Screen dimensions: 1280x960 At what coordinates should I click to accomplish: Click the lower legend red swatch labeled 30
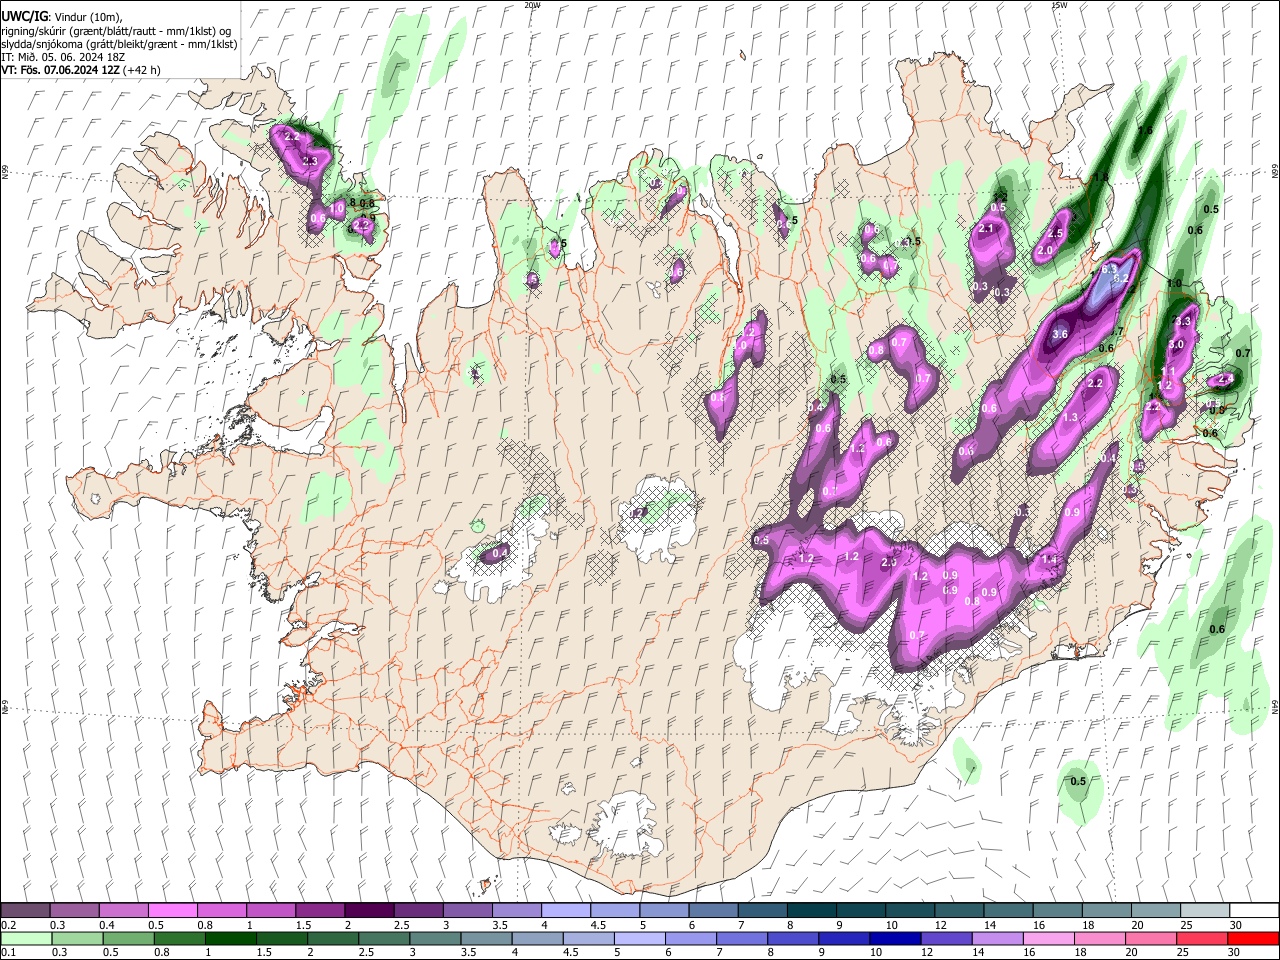[1254, 938]
